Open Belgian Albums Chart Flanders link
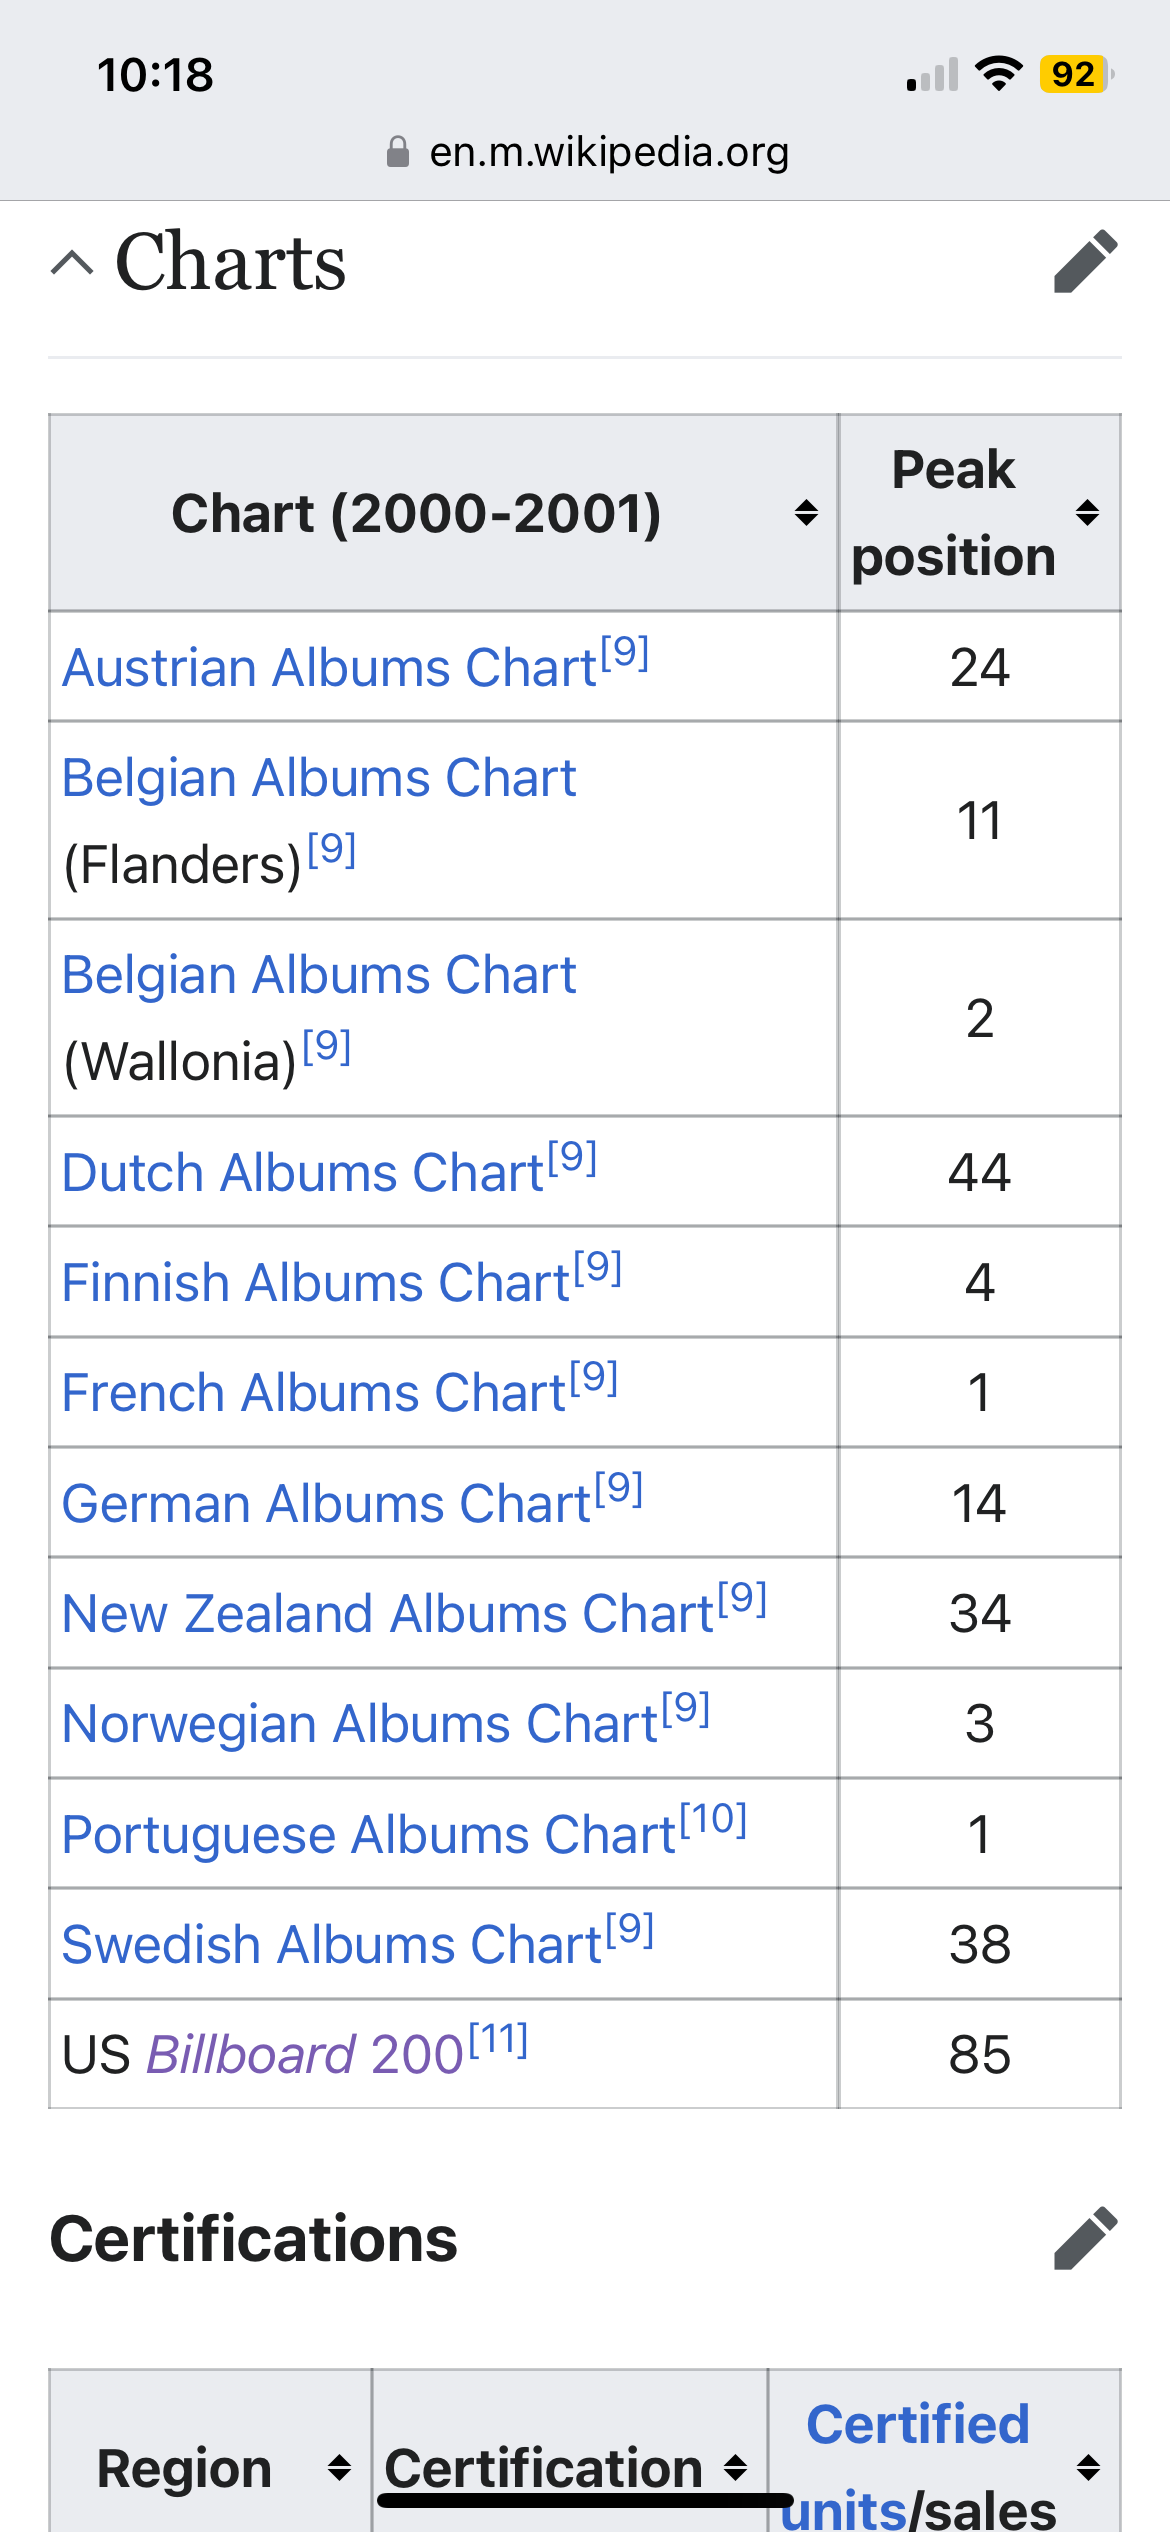Image resolution: width=1170 pixels, height=2532 pixels. pos(318,778)
